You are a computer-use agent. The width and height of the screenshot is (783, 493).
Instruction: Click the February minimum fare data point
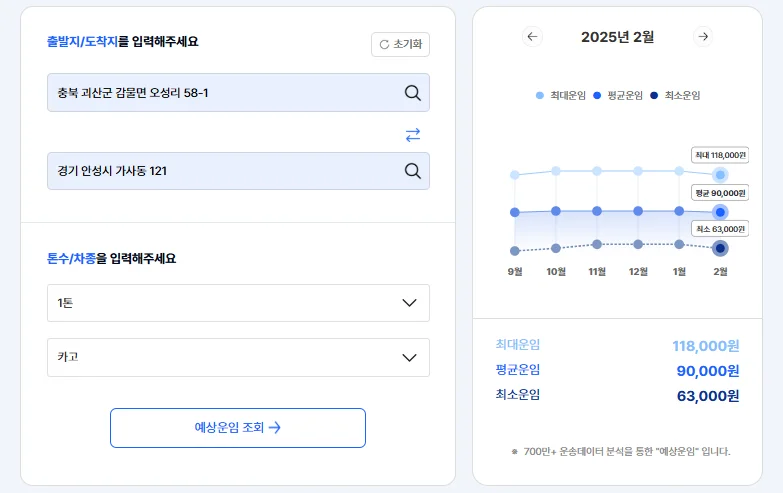(720, 248)
